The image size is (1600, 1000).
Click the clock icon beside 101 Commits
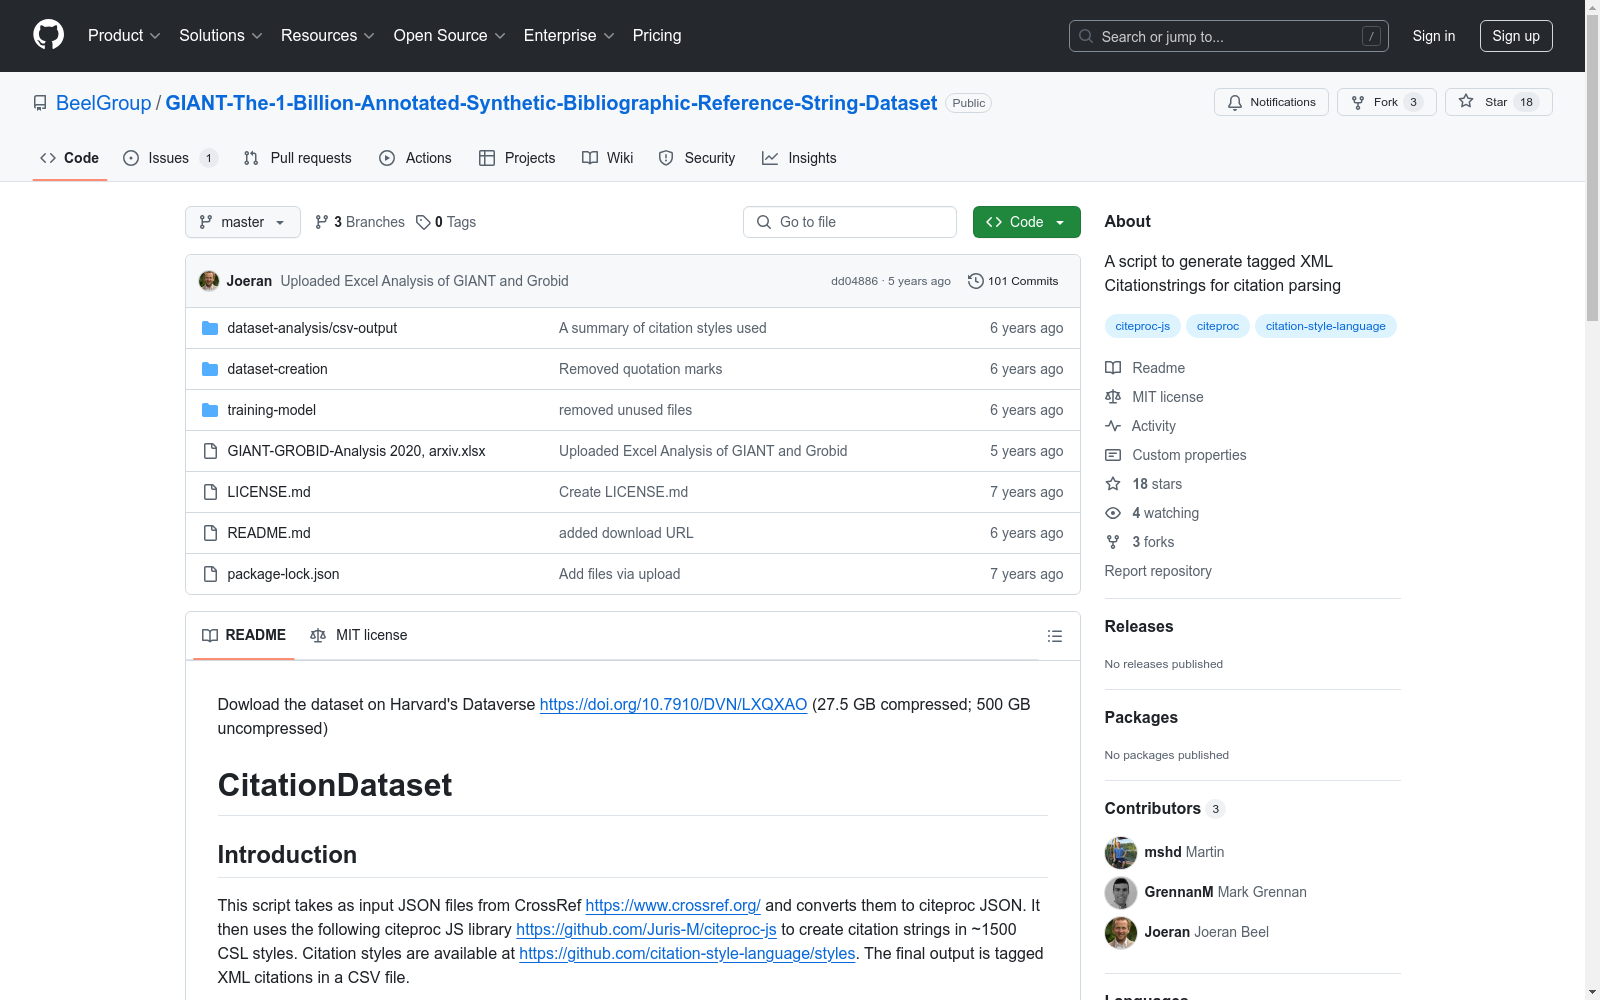(x=976, y=281)
